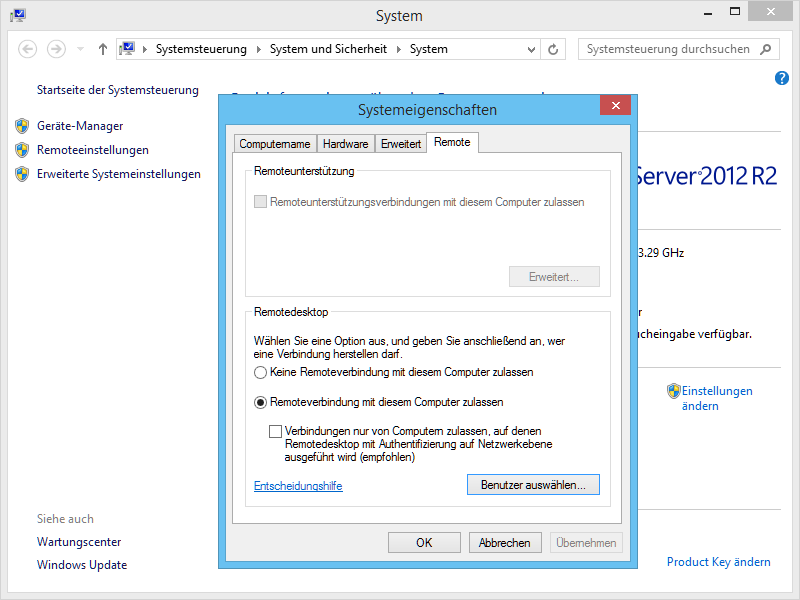The image size is (800, 600).
Task: Minimize the System window
Action: (x=708, y=12)
